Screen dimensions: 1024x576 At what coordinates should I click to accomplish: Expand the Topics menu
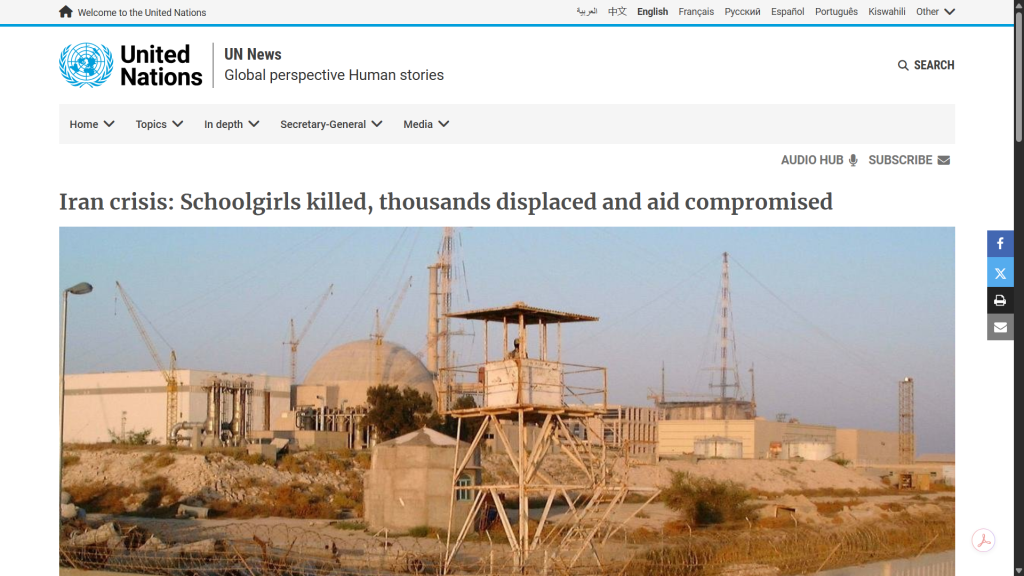159,124
